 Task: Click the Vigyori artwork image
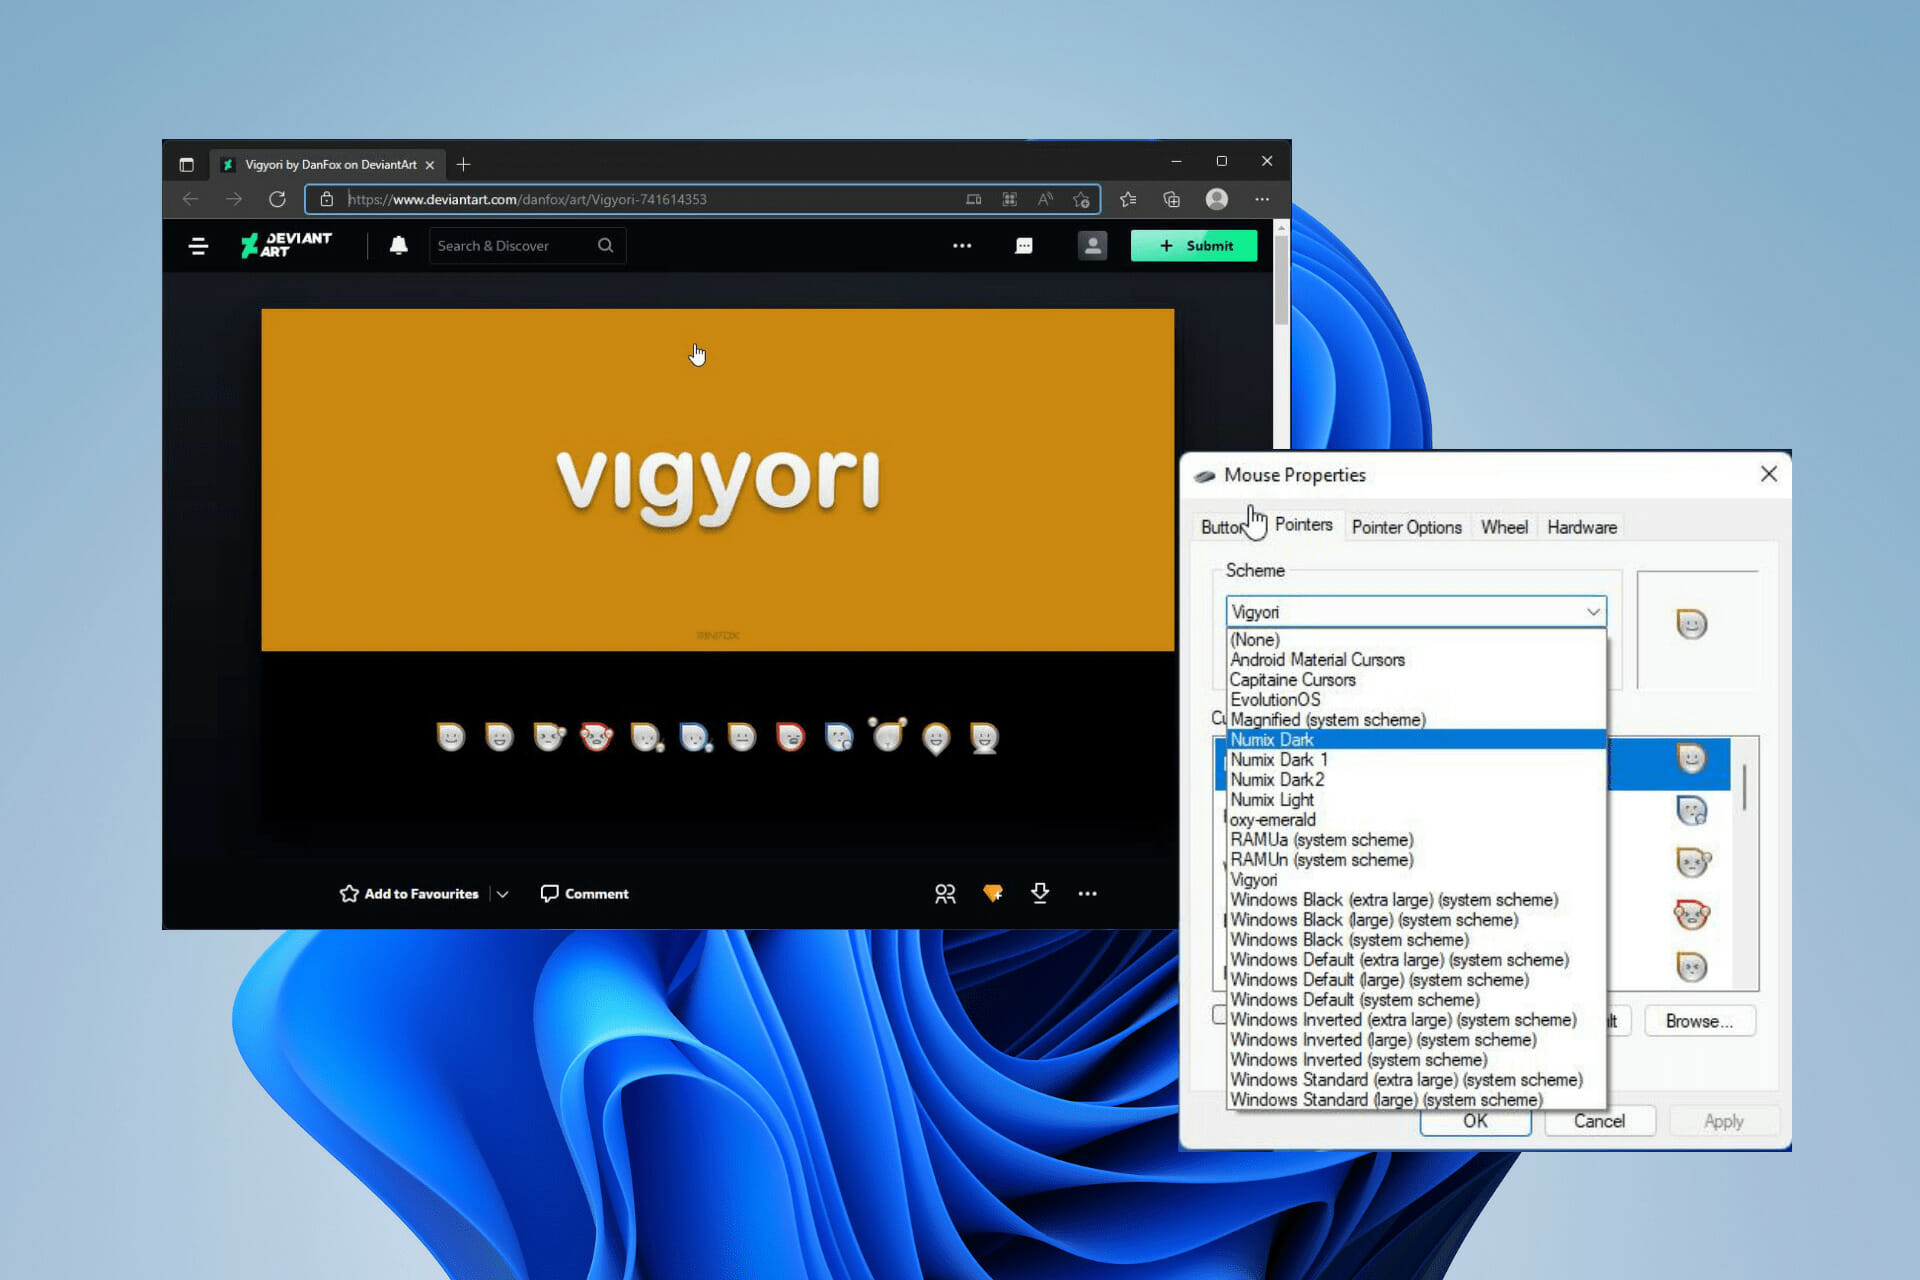(718, 480)
